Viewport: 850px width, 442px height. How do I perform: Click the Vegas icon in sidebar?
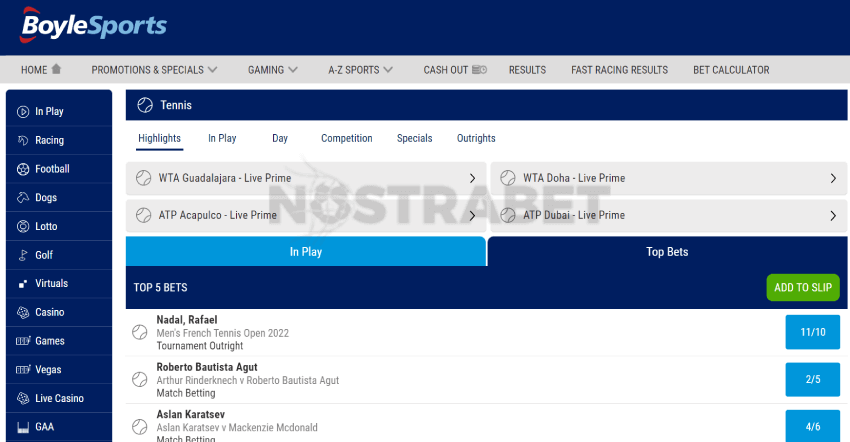(x=23, y=369)
